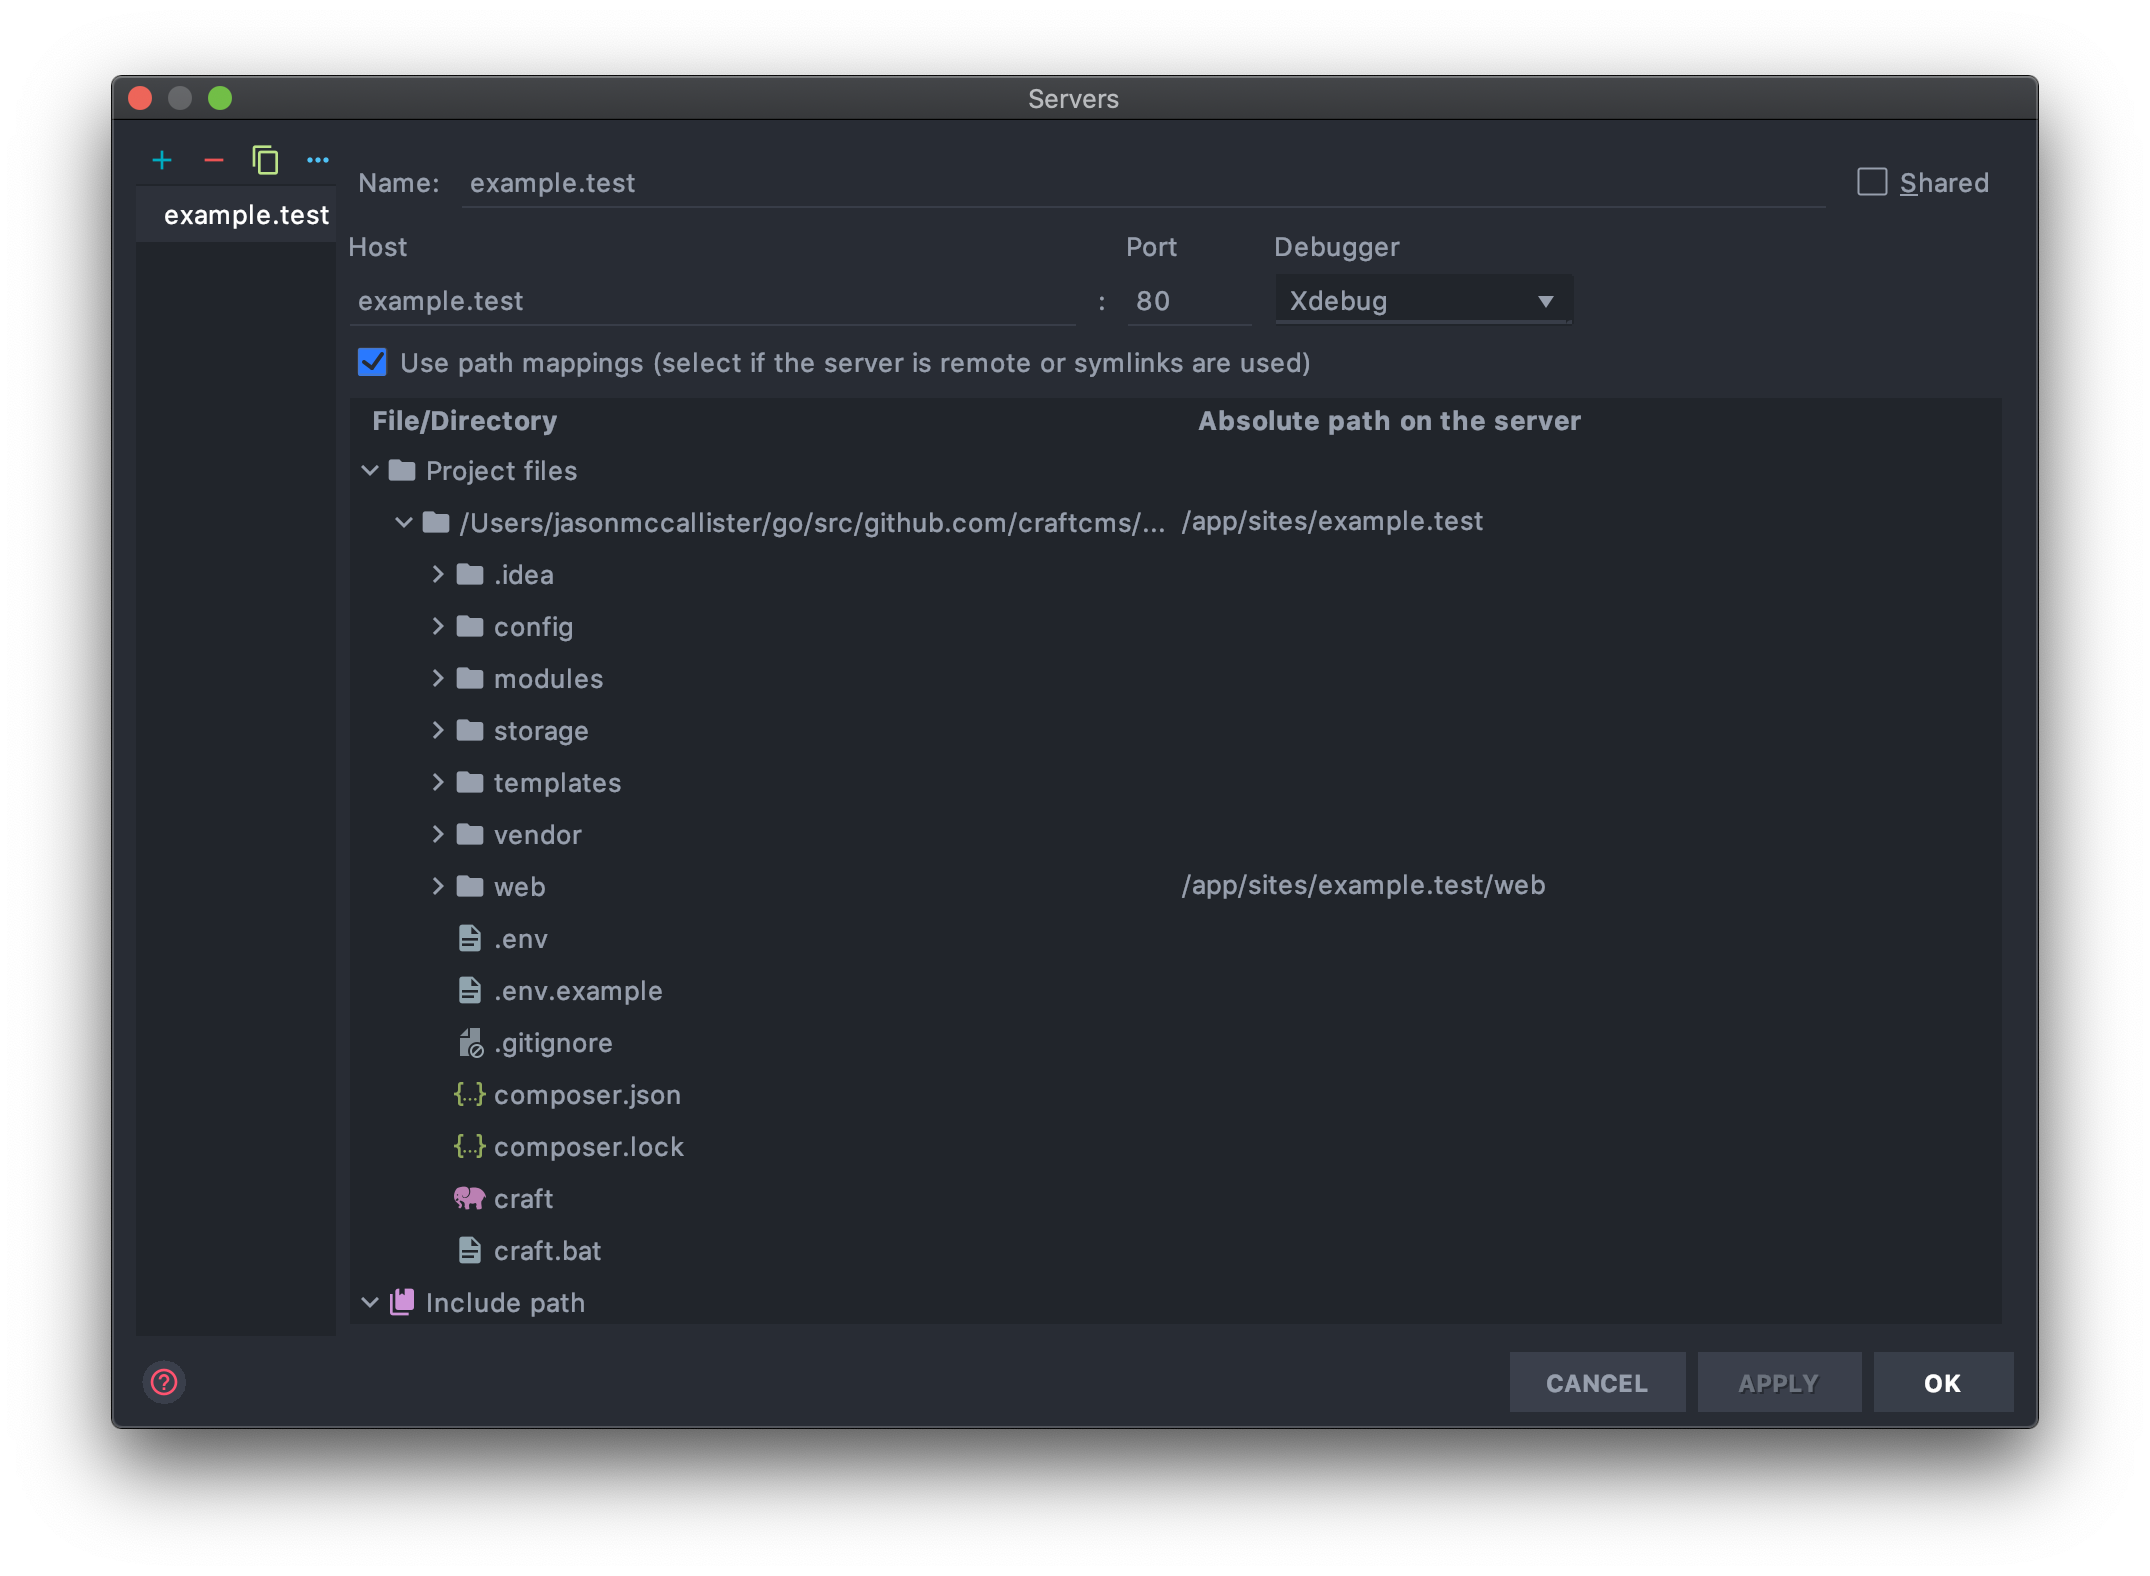Expand the vendor folder

pos(438,834)
